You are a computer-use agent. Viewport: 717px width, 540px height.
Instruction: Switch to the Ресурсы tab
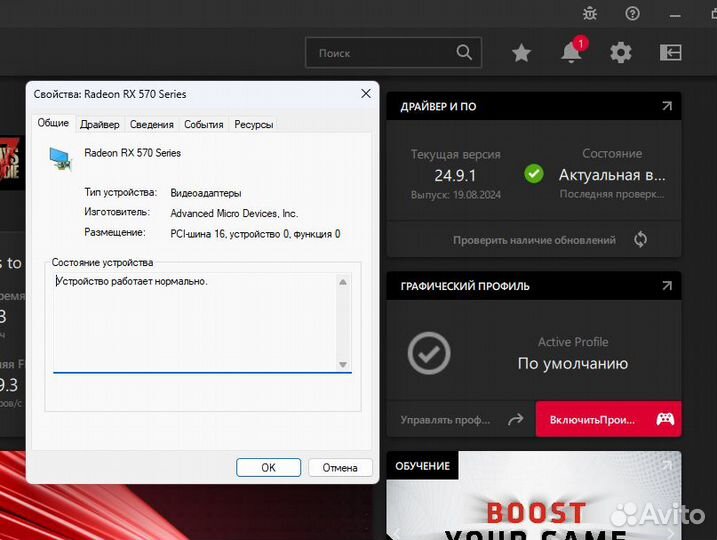(254, 124)
